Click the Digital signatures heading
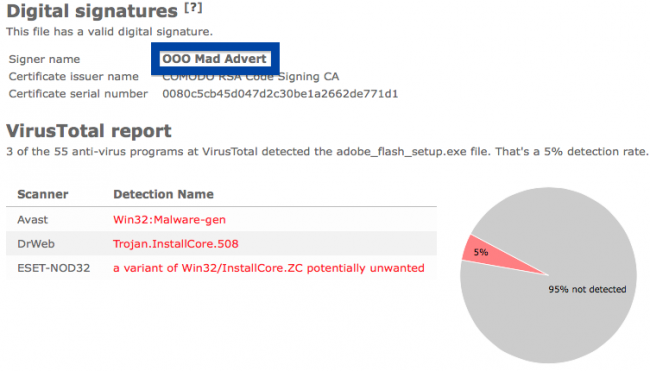The width and height of the screenshot is (650, 371). pos(92,11)
